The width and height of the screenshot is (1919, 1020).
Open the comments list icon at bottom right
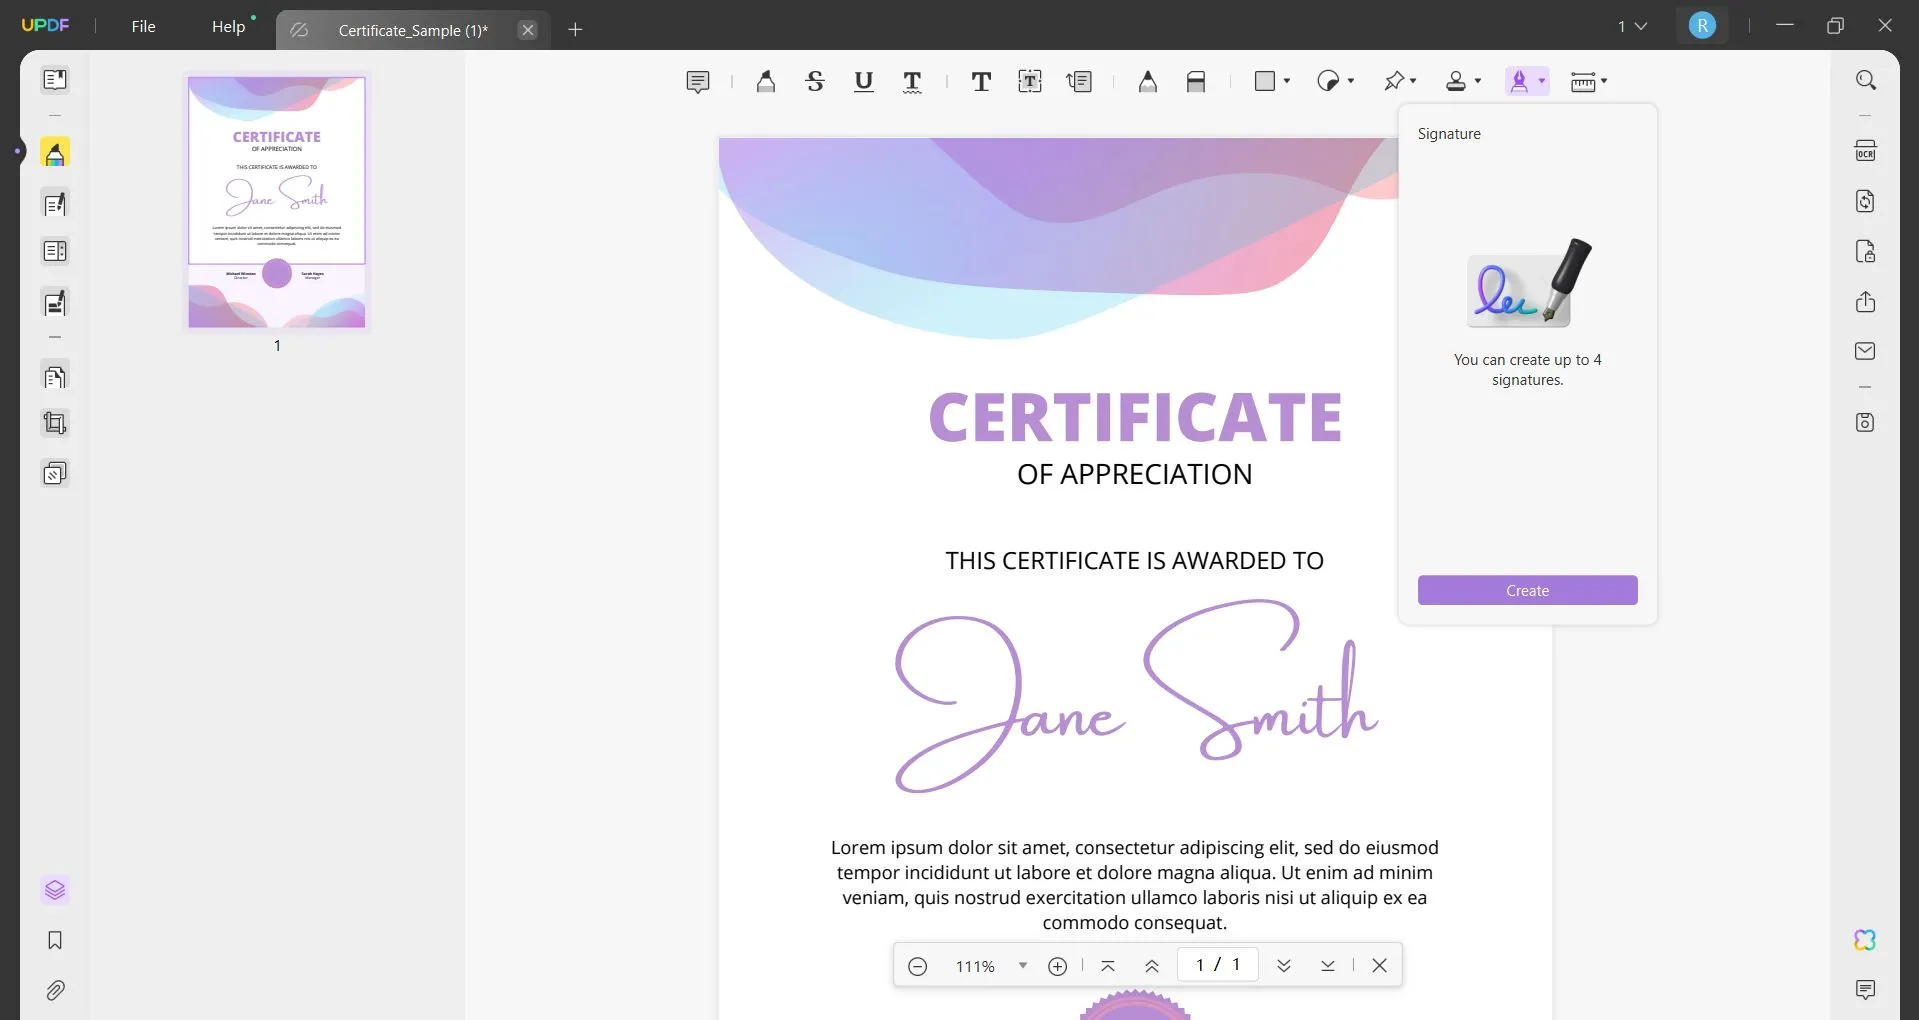pyautogui.click(x=1865, y=990)
